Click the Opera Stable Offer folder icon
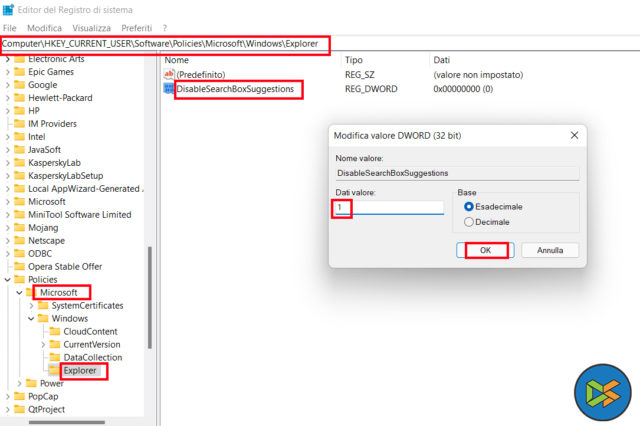The image size is (640, 426). tap(19, 266)
